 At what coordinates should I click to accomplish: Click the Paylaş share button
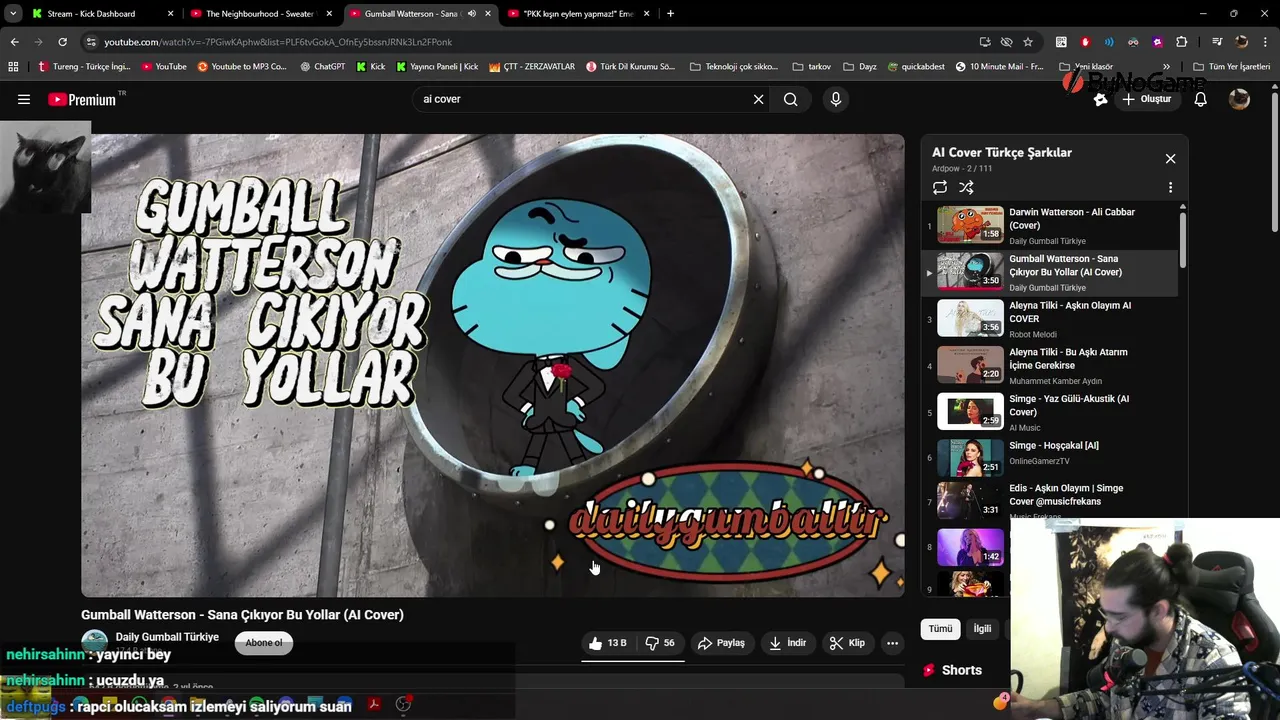(x=721, y=643)
